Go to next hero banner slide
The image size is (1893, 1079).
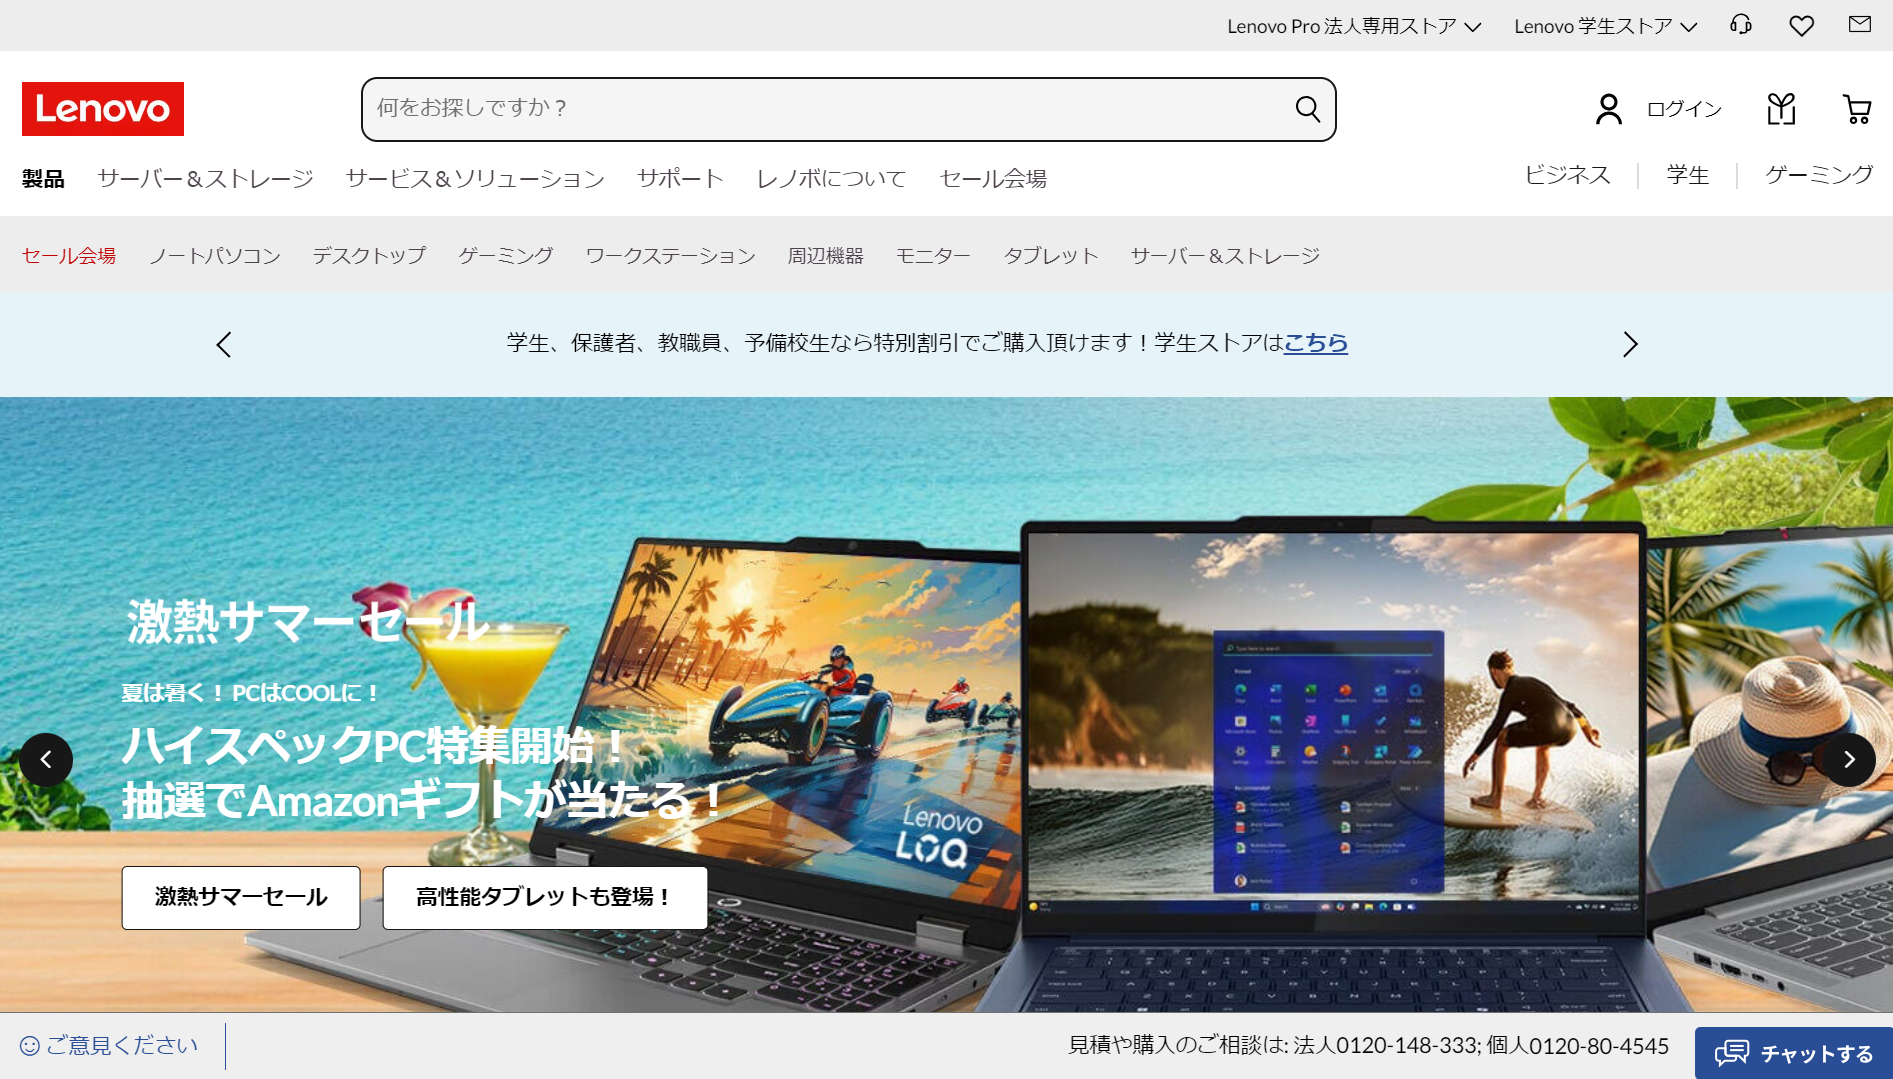click(1849, 760)
